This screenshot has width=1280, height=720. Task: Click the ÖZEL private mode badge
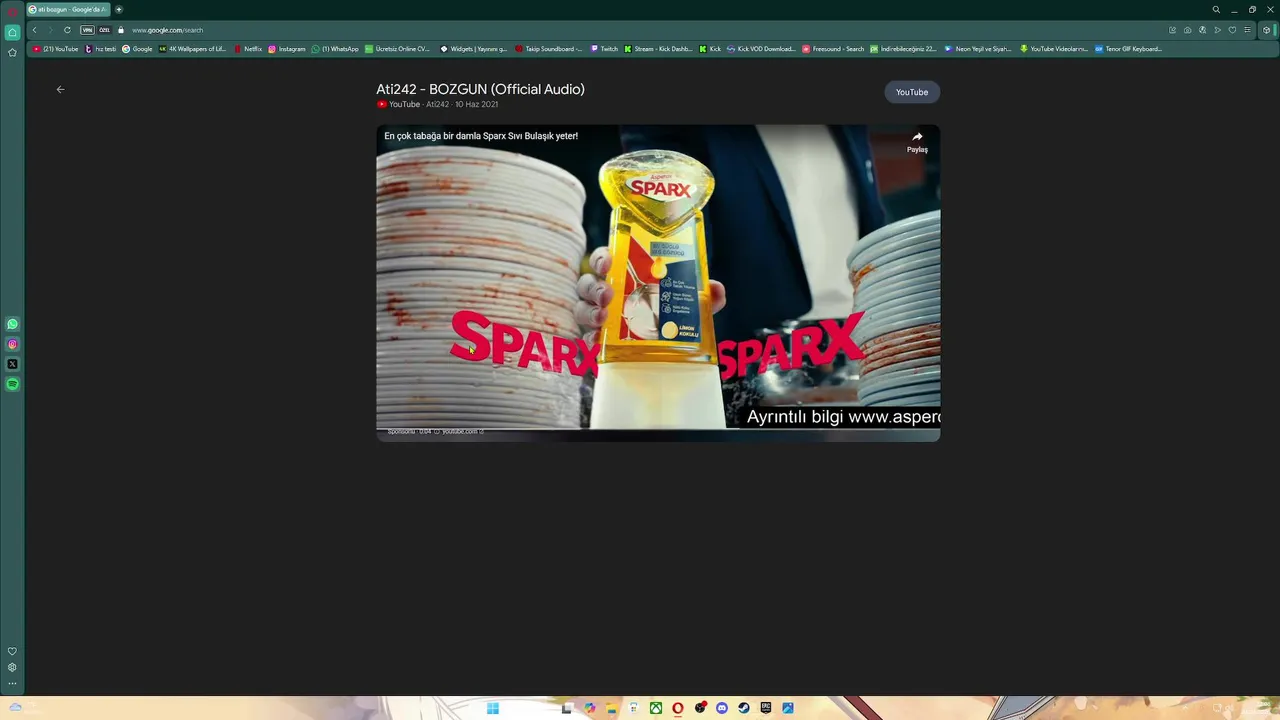[x=104, y=30]
